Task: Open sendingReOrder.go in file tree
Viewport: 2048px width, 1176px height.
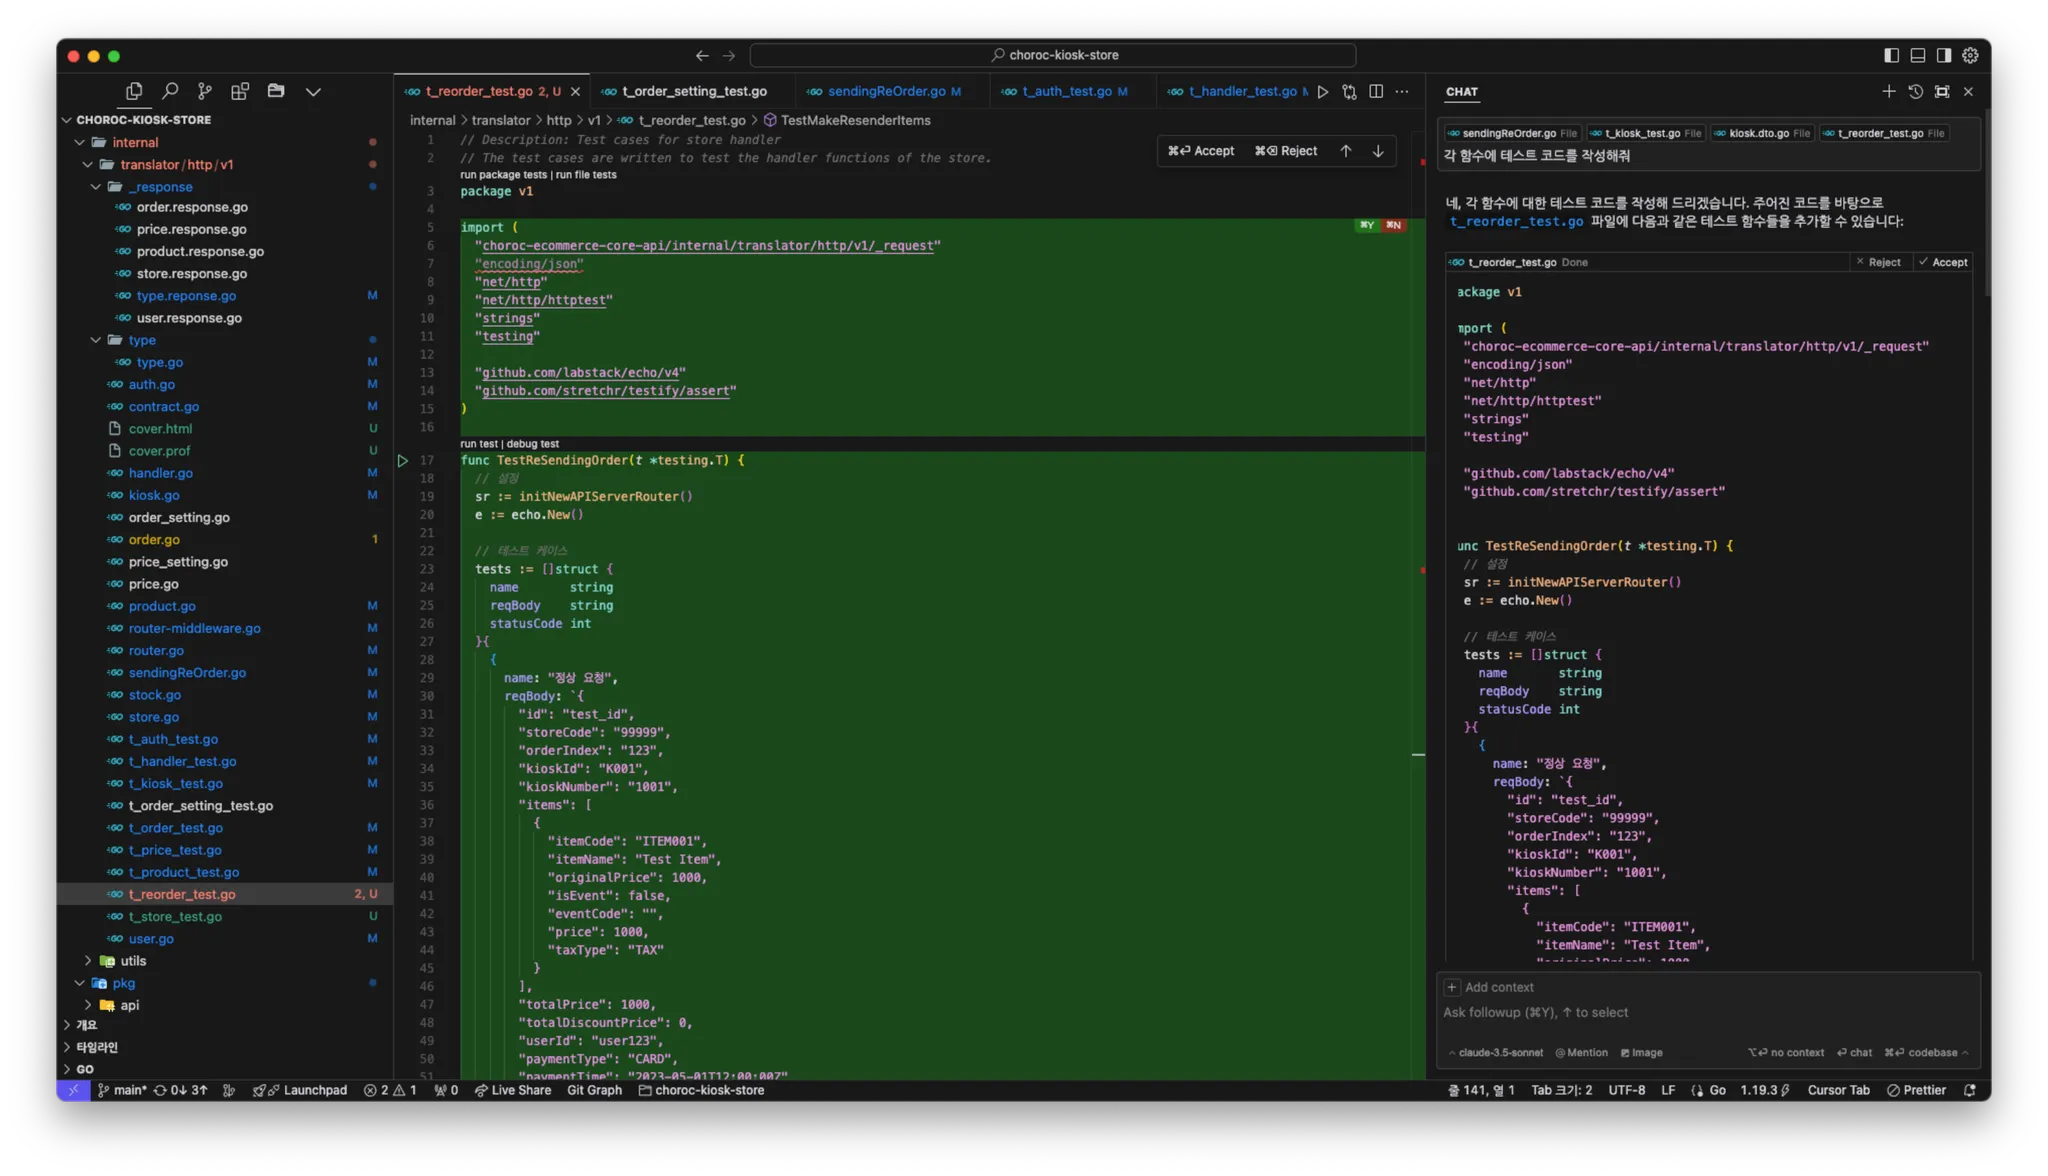Action: point(186,672)
